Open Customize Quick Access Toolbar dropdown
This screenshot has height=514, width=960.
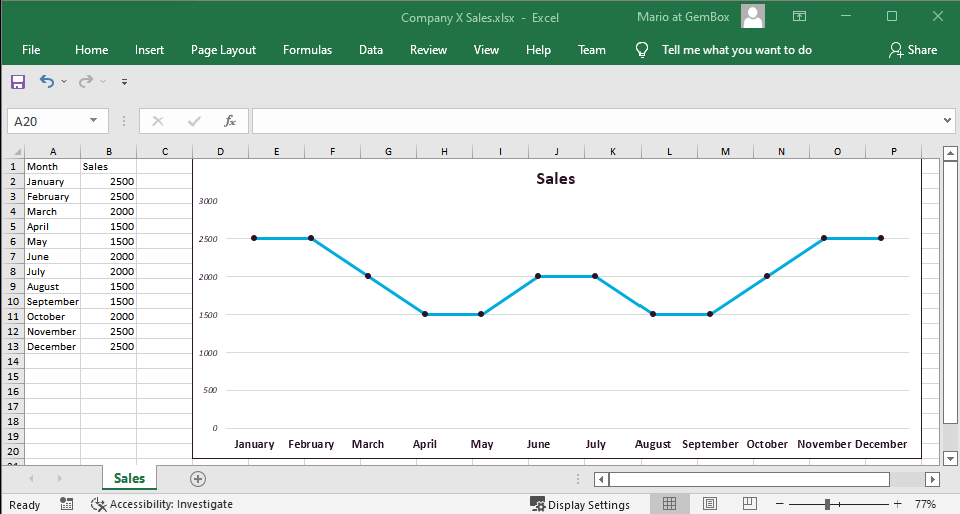point(124,82)
